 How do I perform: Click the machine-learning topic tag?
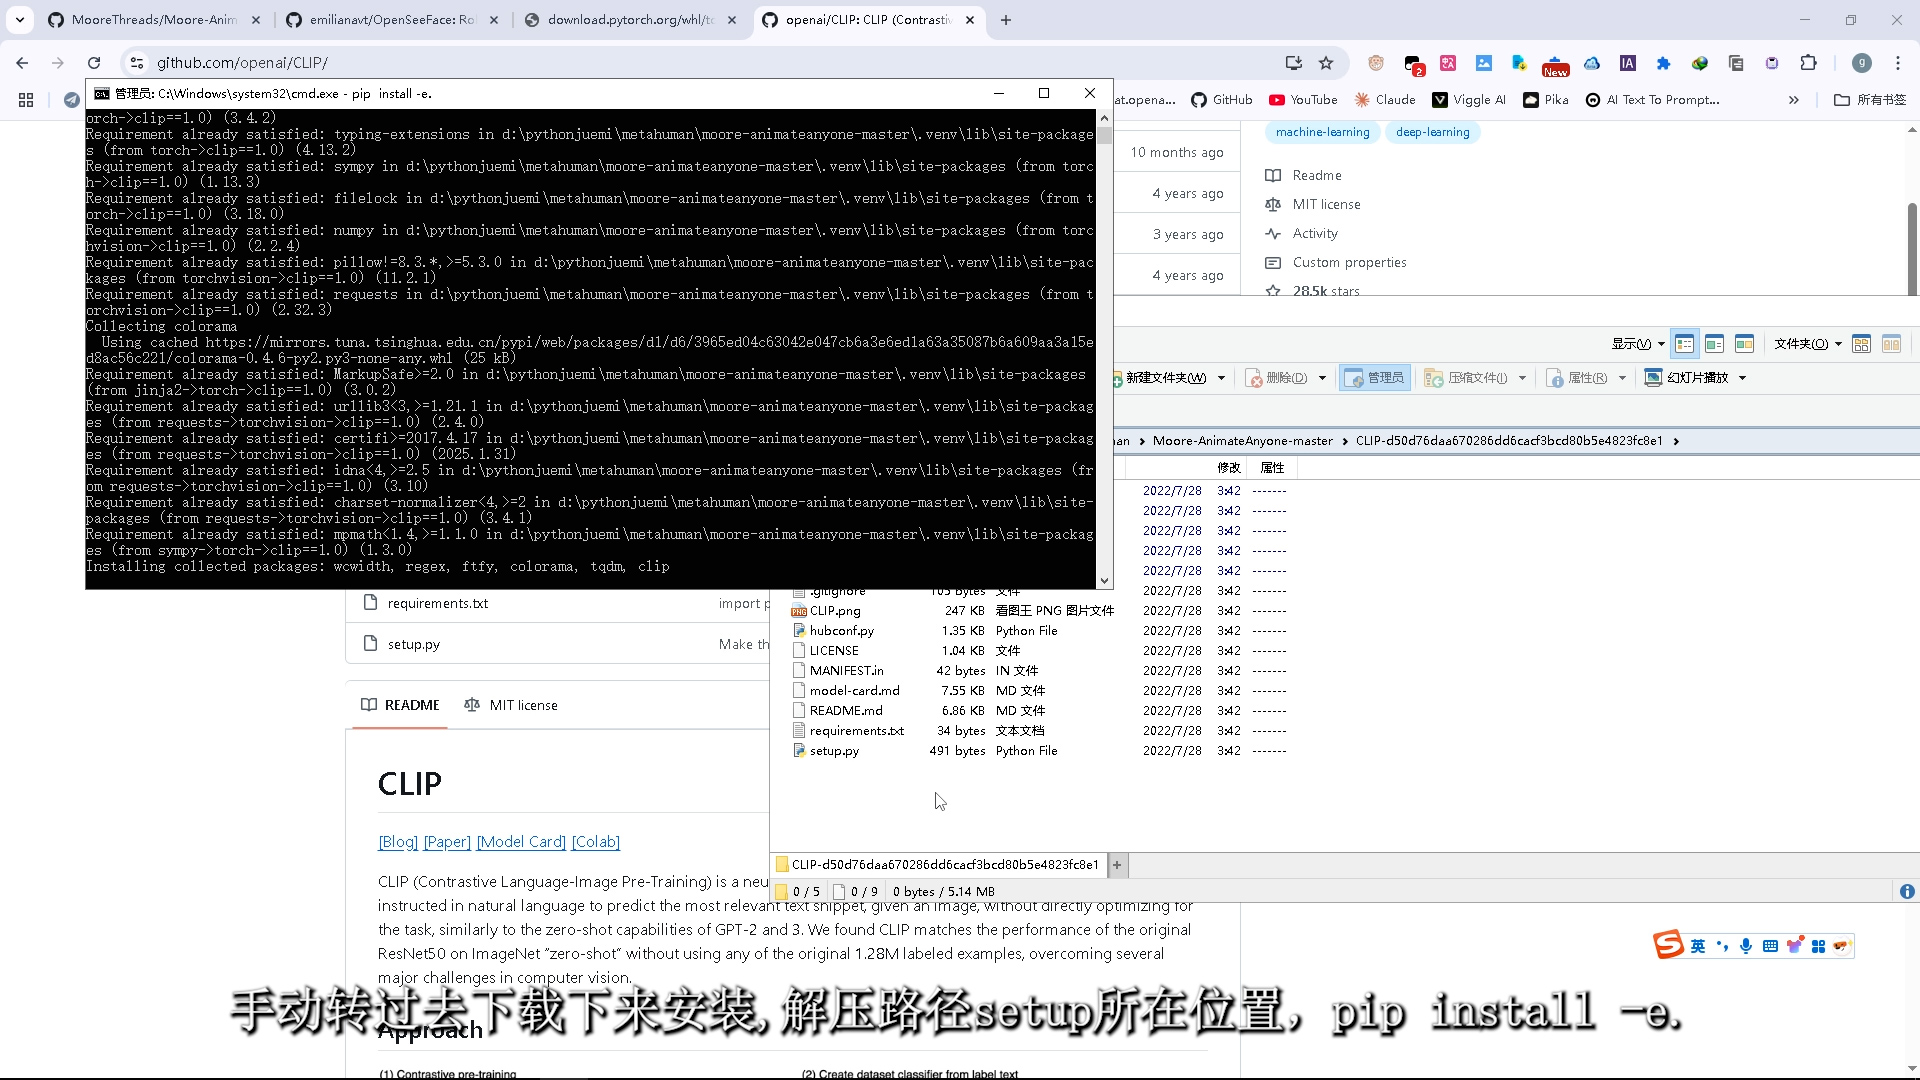click(1322, 132)
